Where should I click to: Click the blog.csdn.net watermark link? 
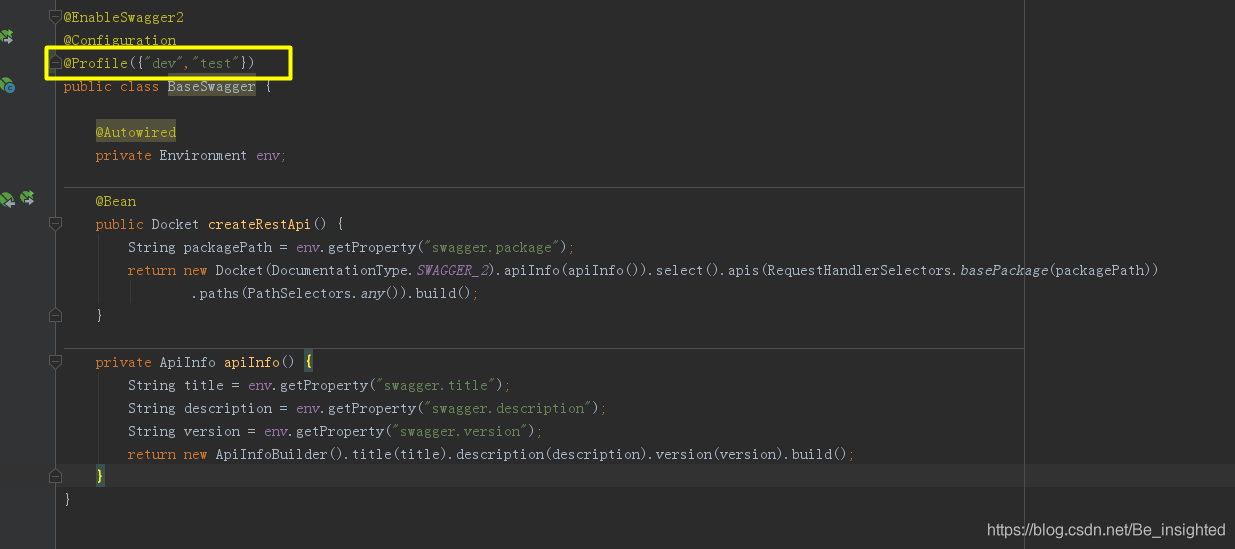click(x=1106, y=529)
